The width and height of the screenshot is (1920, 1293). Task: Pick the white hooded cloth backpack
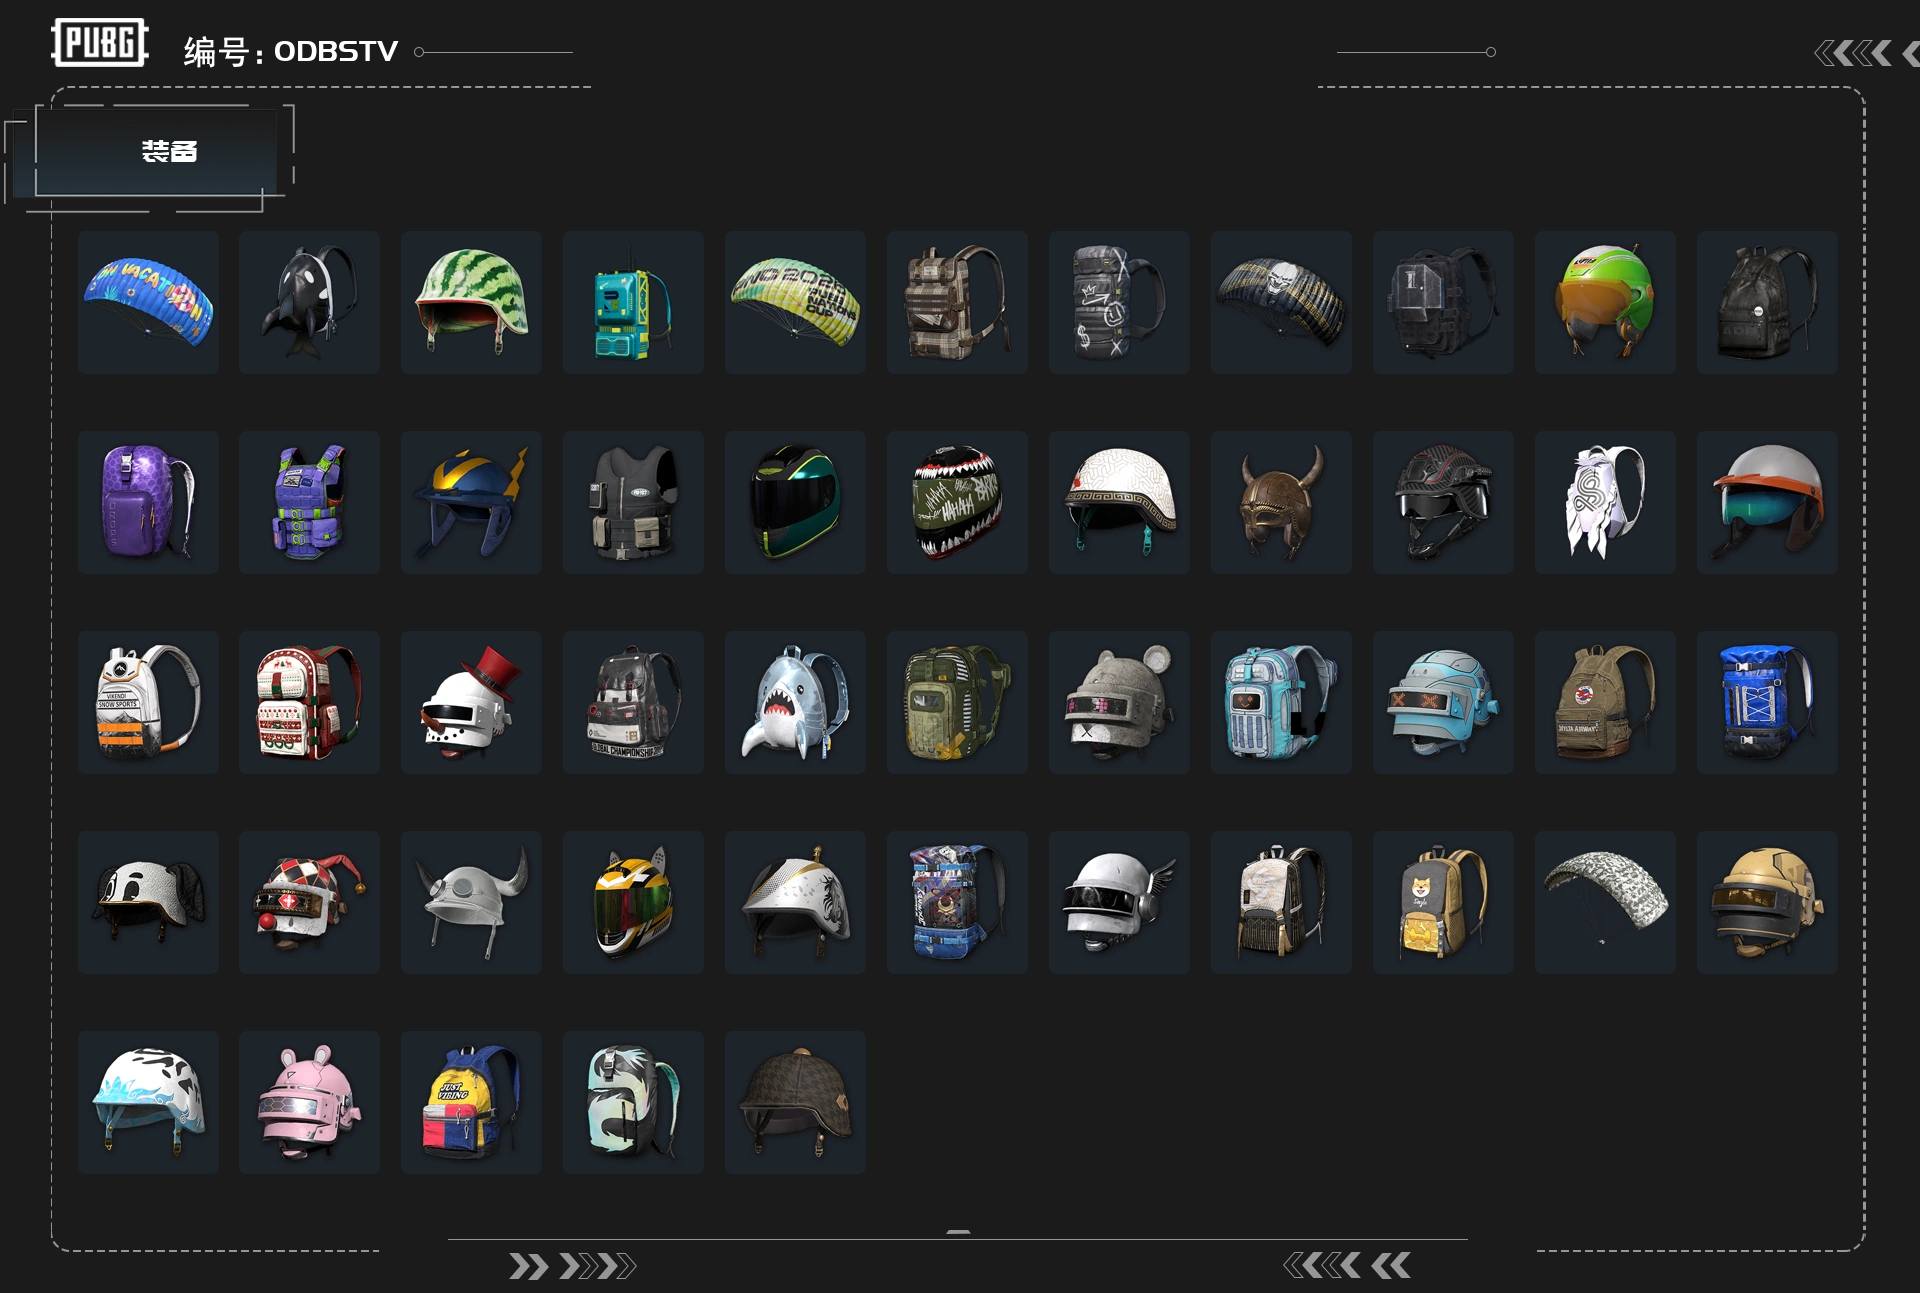pyautogui.click(x=1606, y=502)
